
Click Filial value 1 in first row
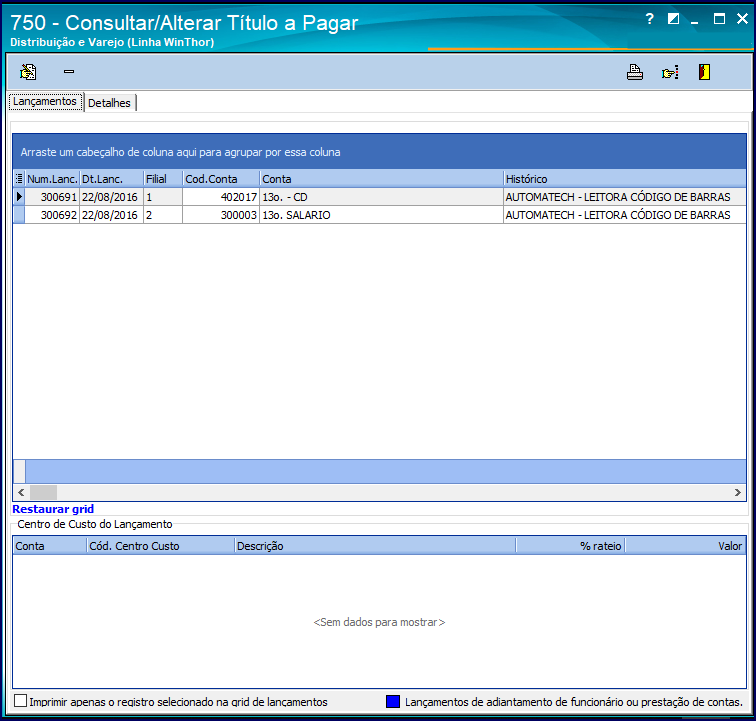pos(163,197)
